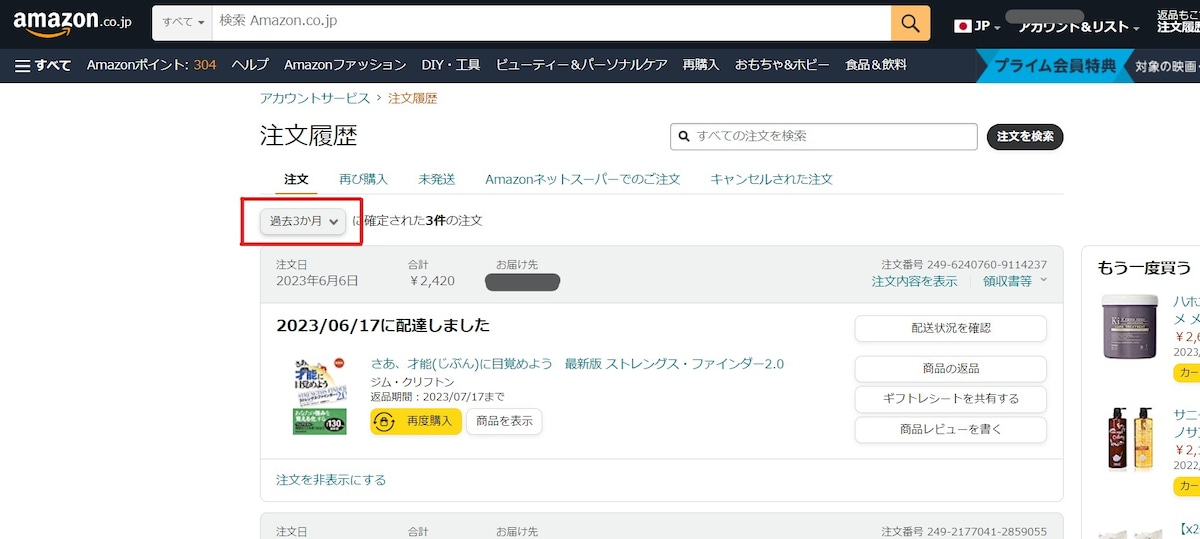Open ヘルプ in the navigation bar
The height and width of the screenshot is (539, 1200).
coord(250,65)
